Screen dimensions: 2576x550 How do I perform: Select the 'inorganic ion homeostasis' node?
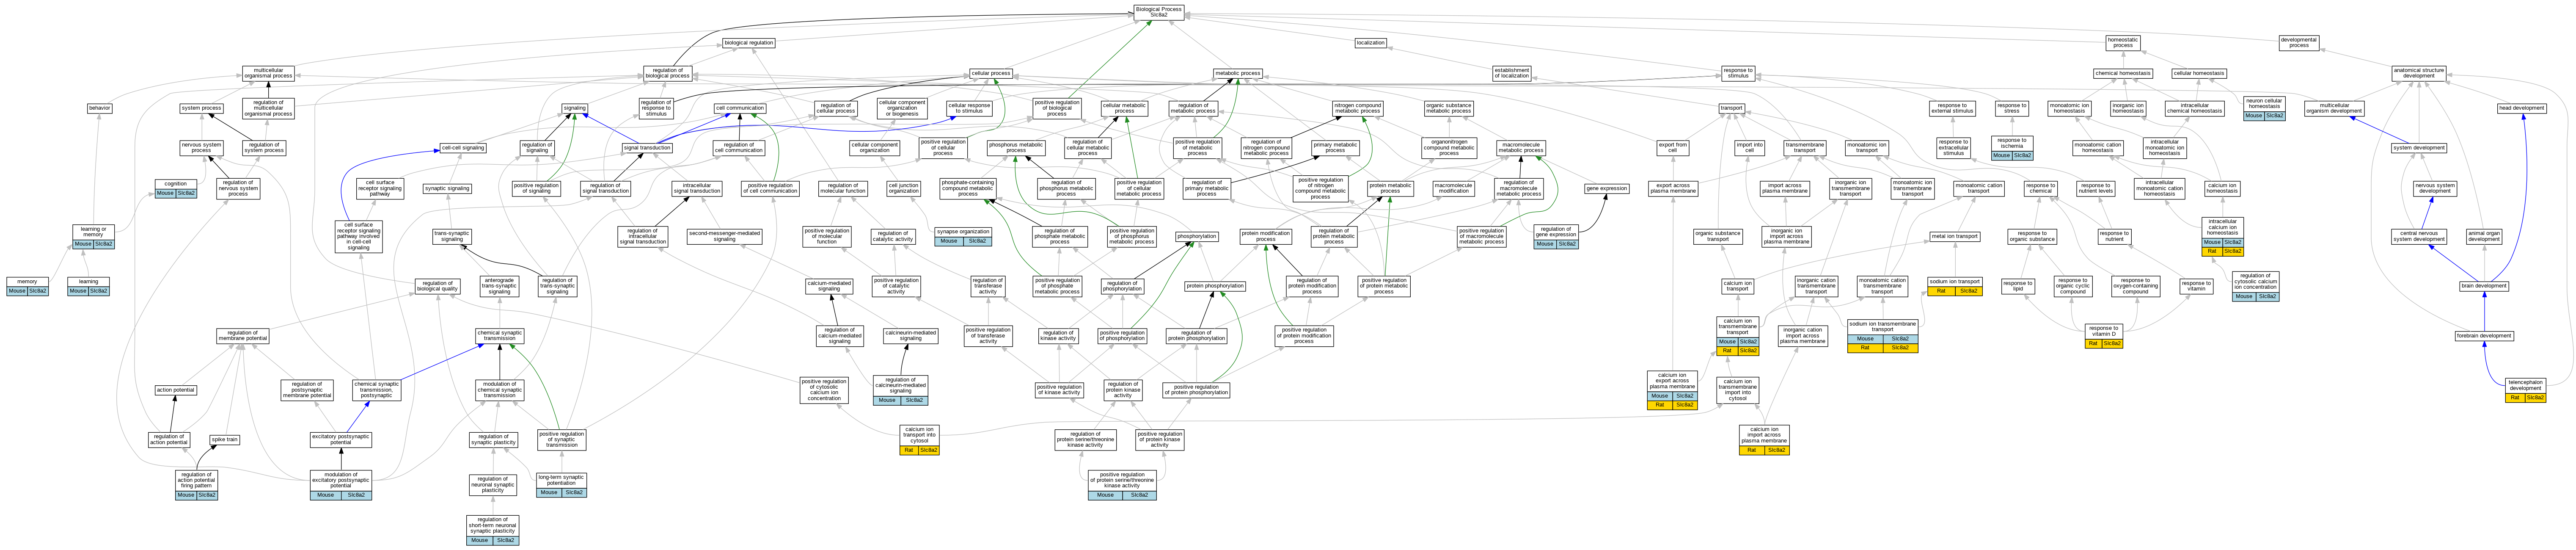(x=2128, y=108)
